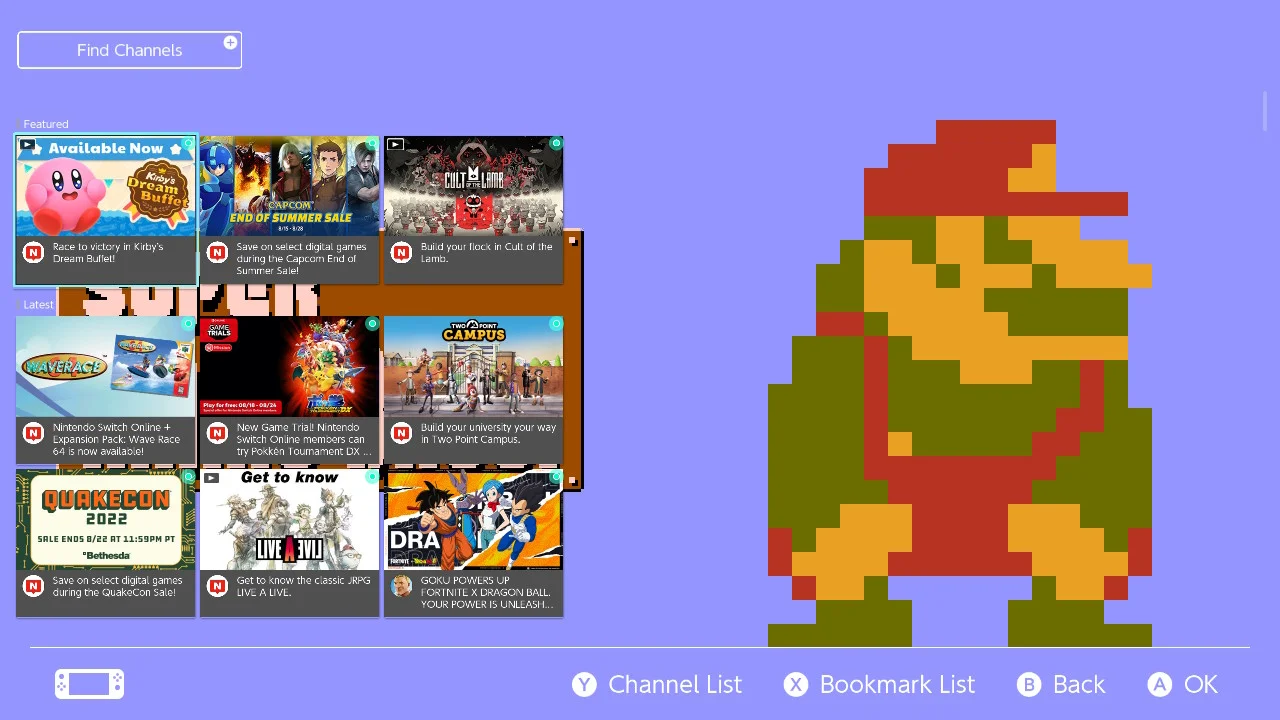Confirm with the OK footer label

tap(1201, 684)
